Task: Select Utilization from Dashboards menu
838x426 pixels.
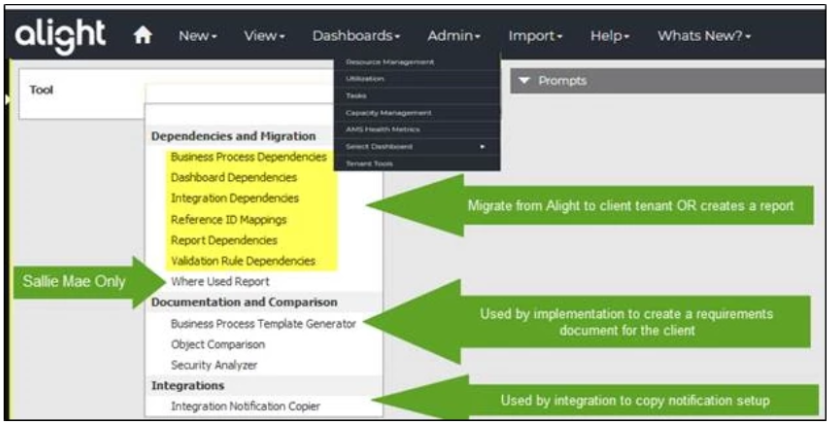Action: point(417,79)
